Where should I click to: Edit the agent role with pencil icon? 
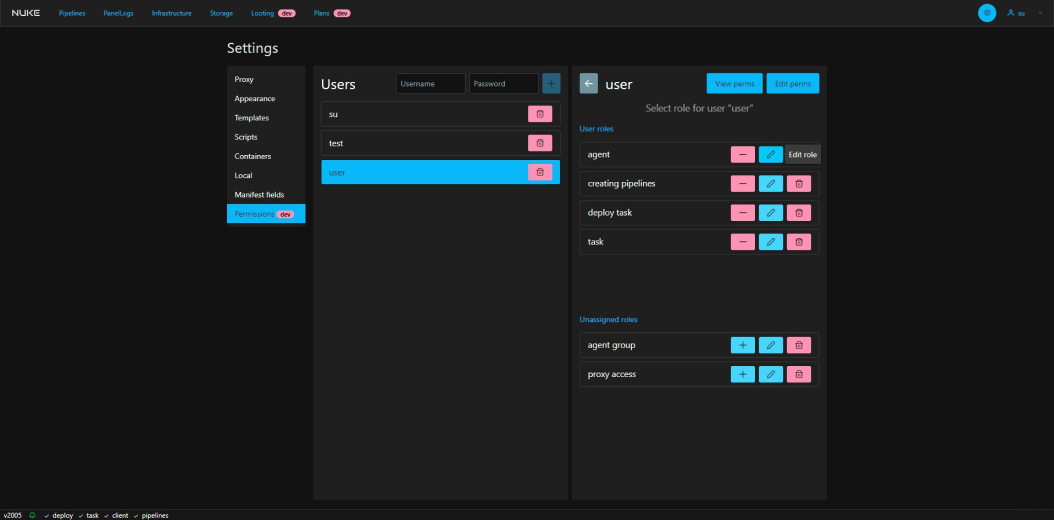click(771, 155)
